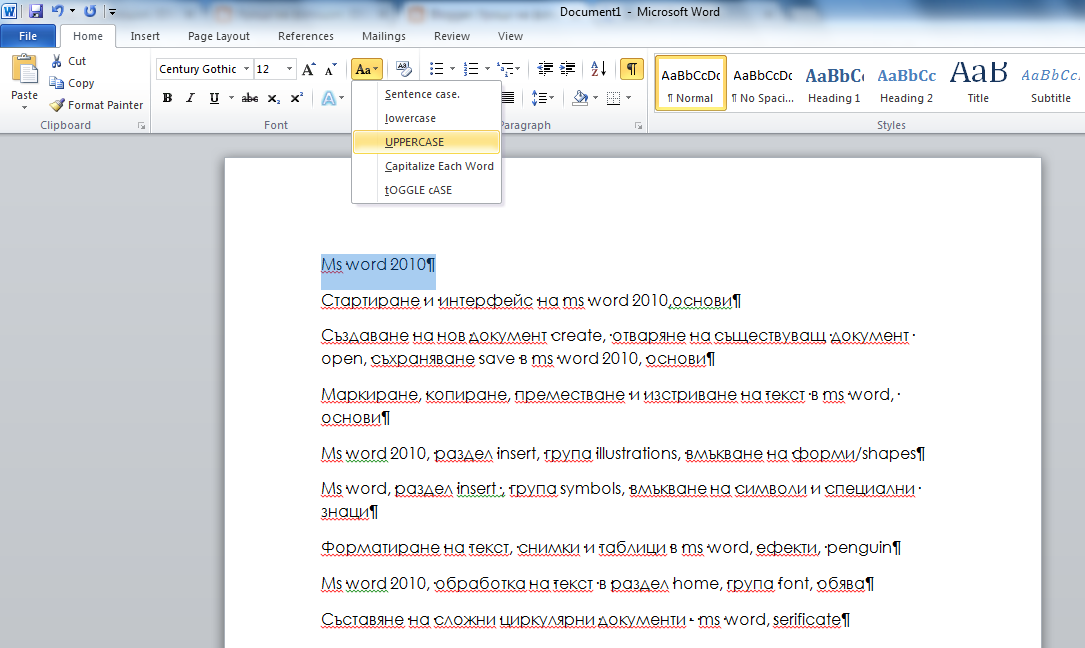Switch to the Mailings tab

(383, 36)
